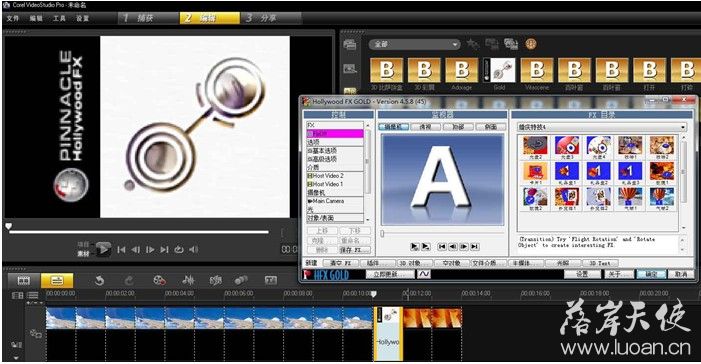Image resolution: width=701 pixels, height=364 pixels.
Task: Toggle 素材 (clip) playback mode
Action: 83,253
